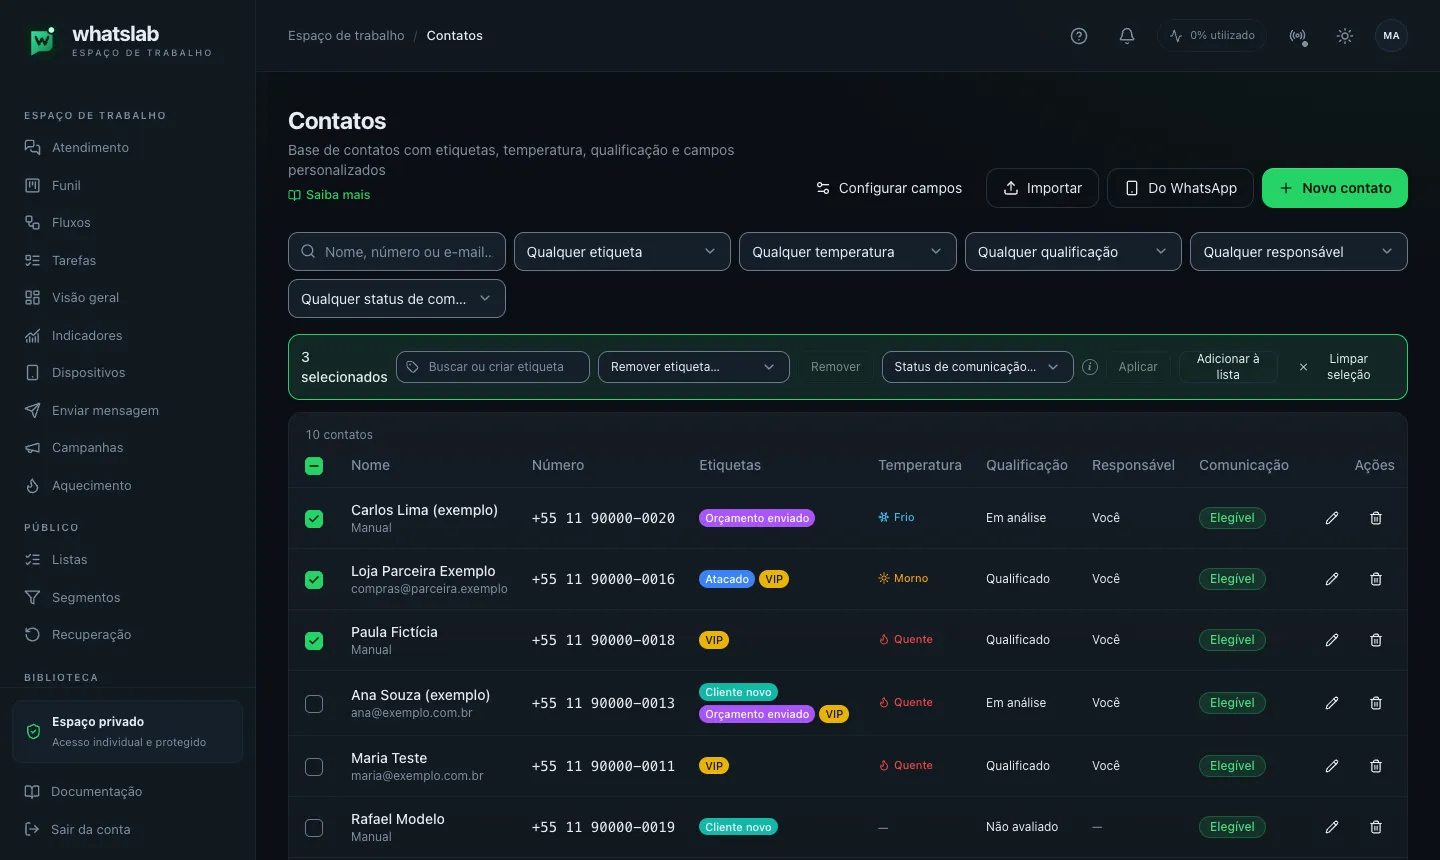
Task: Click info icon beside communication status
Action: pyautogui.click(x=1090, y=367)
